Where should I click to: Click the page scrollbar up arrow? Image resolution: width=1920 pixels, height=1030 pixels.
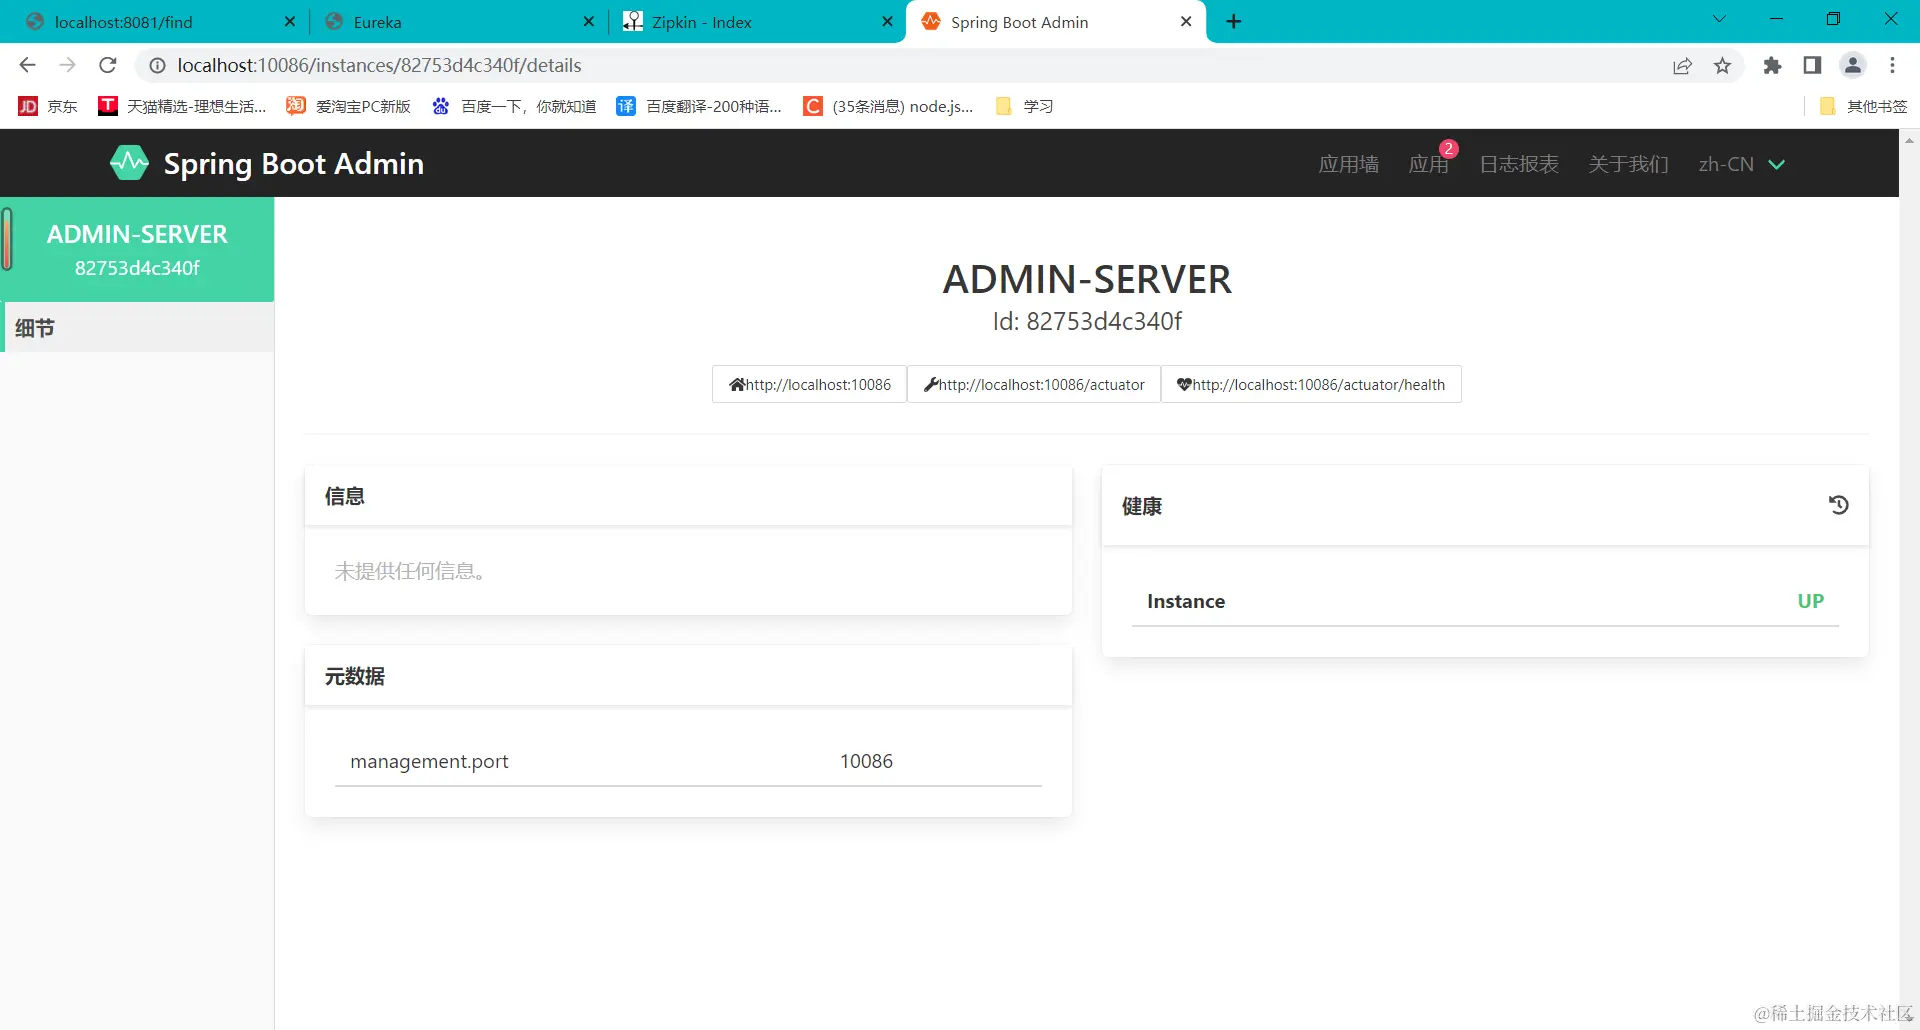pos(1909,141)
